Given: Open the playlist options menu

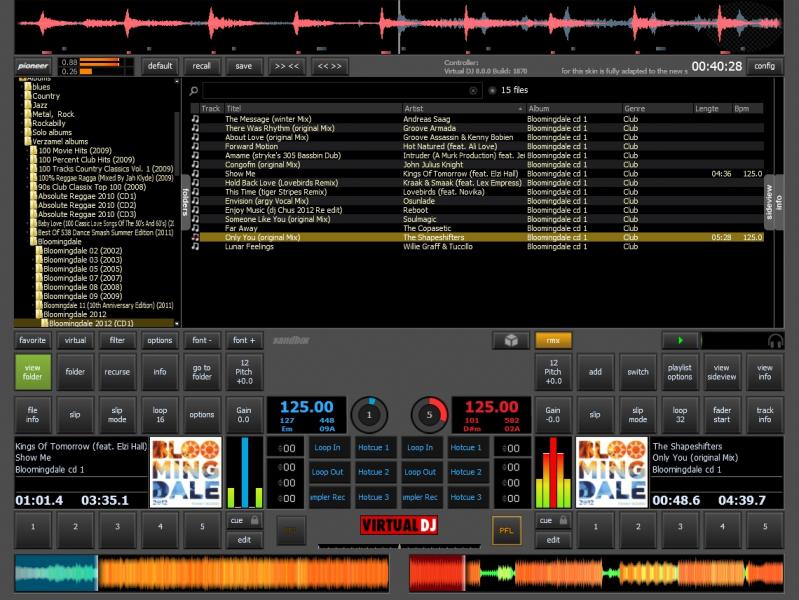Looking at the screenshot, I should click(680, 372).
